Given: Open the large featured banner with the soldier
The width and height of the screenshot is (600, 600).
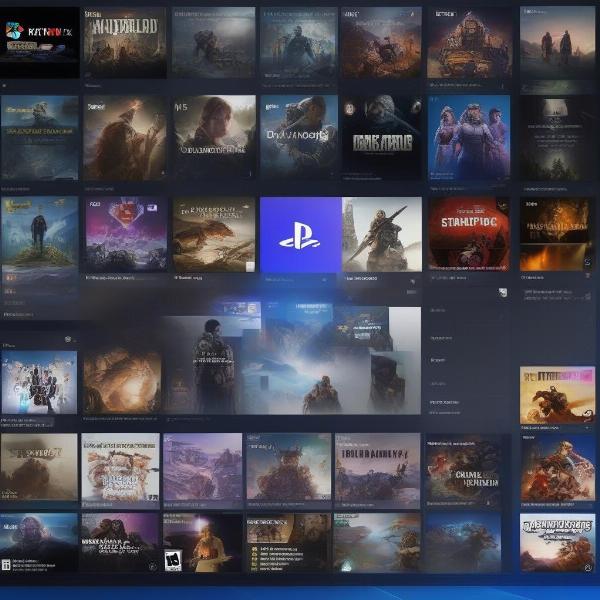Looking at the screenshot, I should [291, 360].
